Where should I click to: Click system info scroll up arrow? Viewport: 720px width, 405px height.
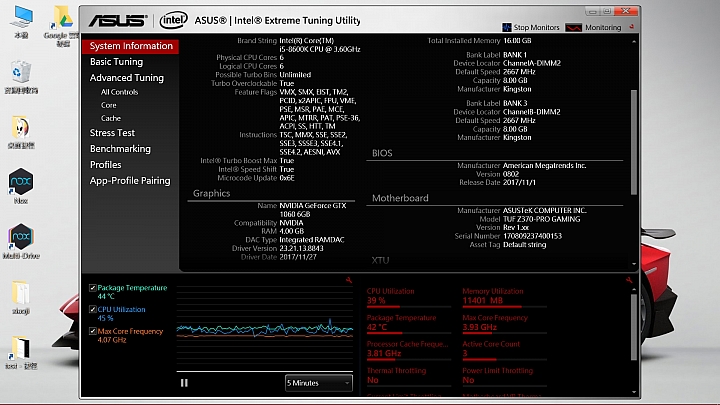coord(634,41)
